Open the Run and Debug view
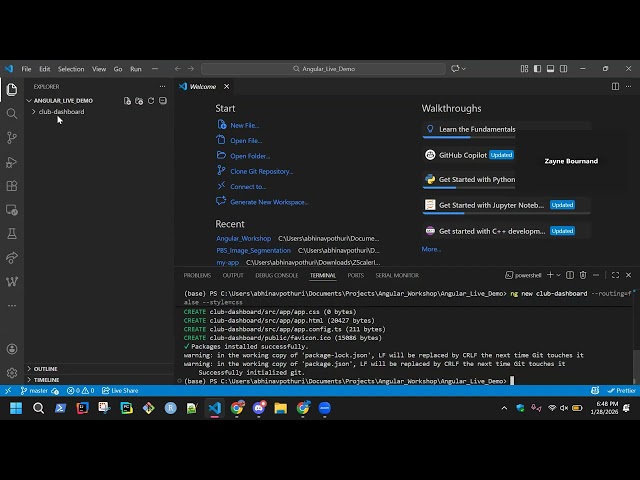Image resolution: width=640 pixels, height=480 pixels. pyautogui.click(x=12, y=162)
